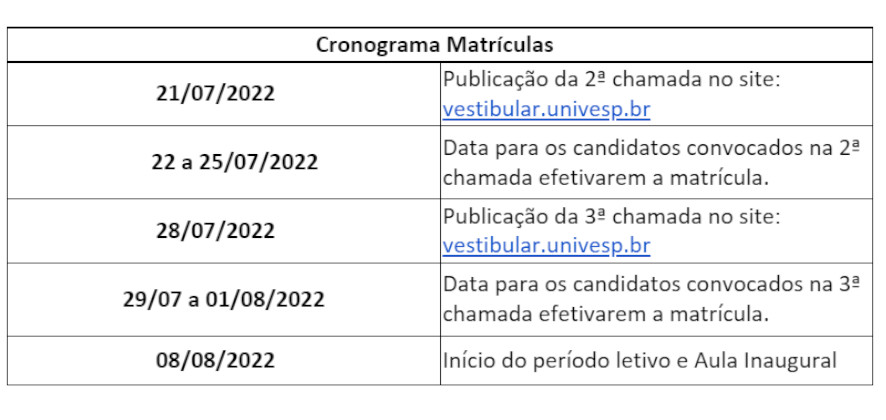This screenshot has height=420, width=886.
Task: Open vestibular.univesp.br link under 3ª chamada publication
Action: [x=546, y=246]
